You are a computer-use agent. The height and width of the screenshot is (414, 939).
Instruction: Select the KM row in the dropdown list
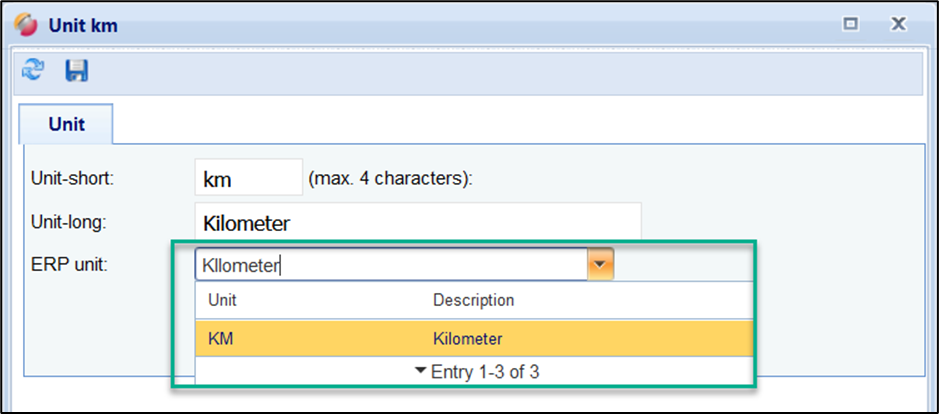221,339
